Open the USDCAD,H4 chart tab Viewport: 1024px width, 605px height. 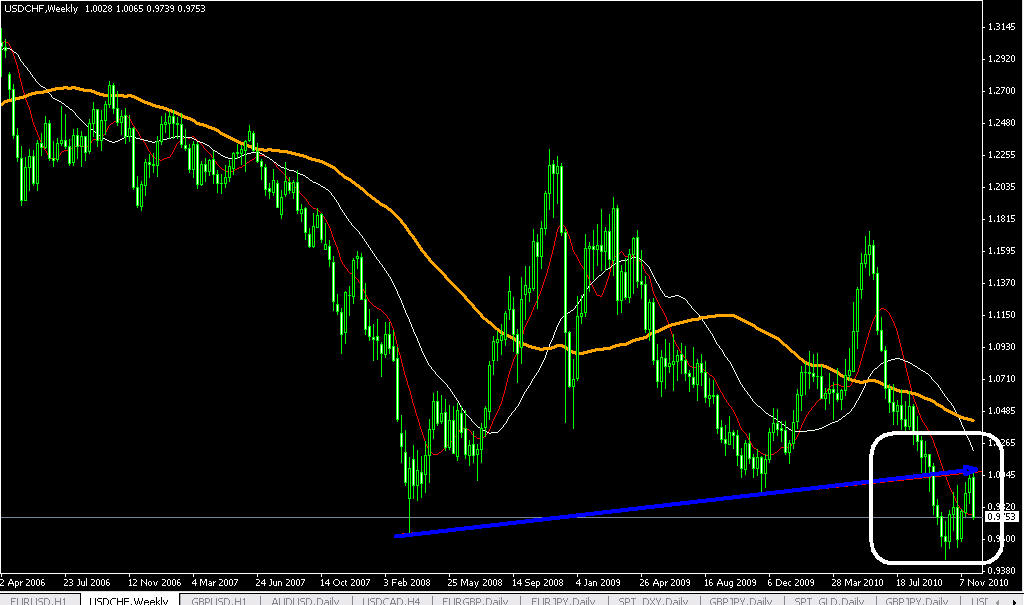391,600
